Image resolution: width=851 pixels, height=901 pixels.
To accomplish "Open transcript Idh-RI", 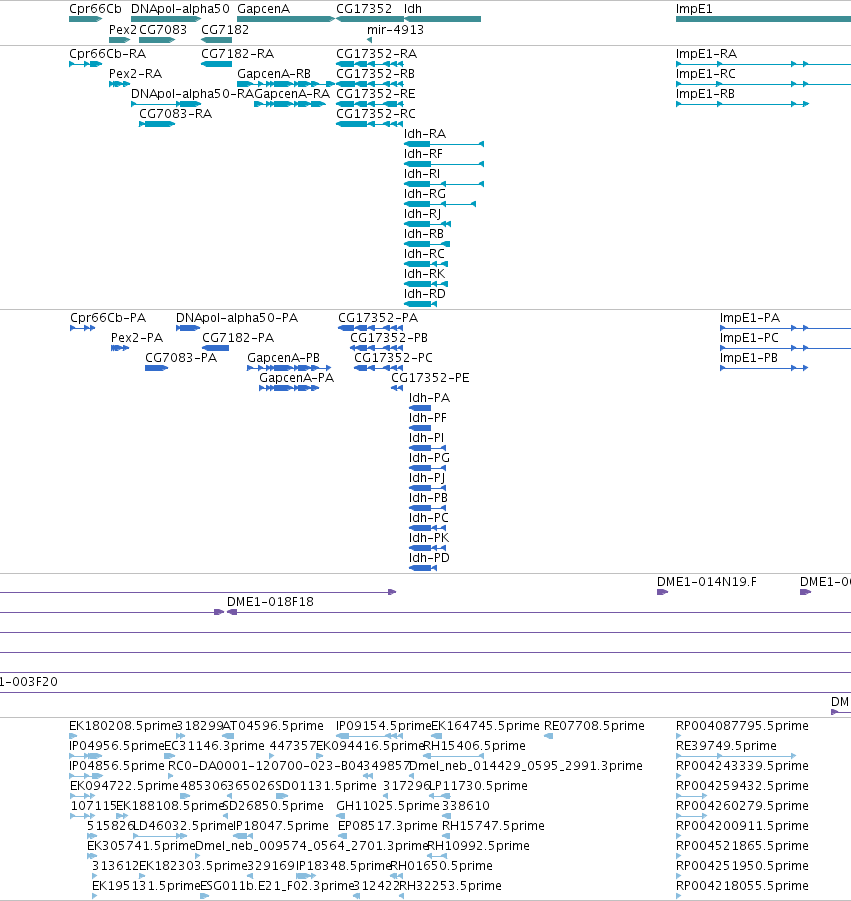I will [x=422, y=174].
